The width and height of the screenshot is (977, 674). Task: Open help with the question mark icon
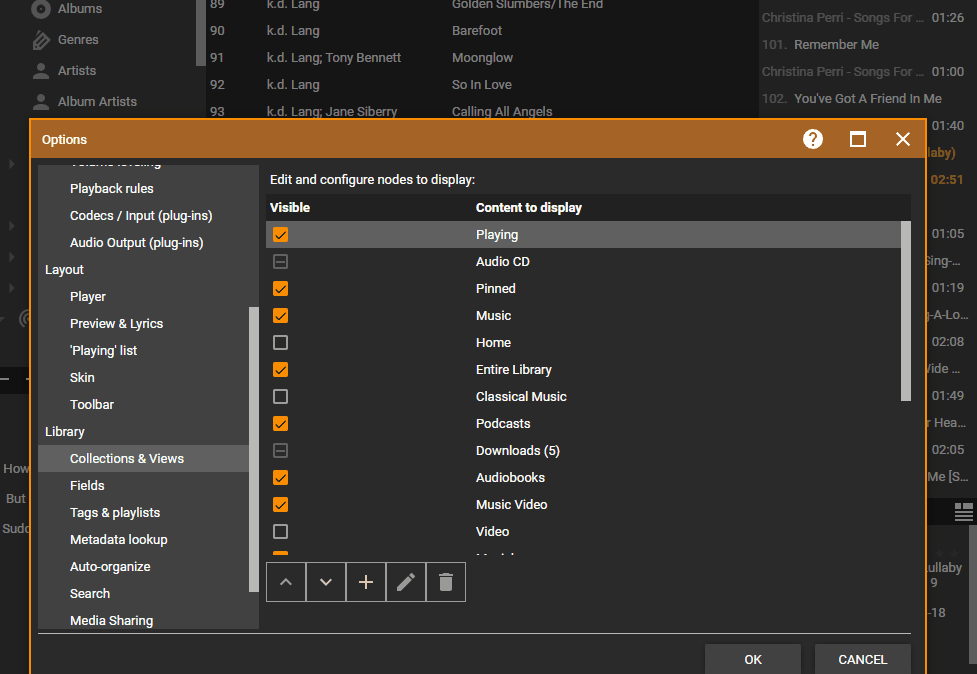tap(813, 139)
